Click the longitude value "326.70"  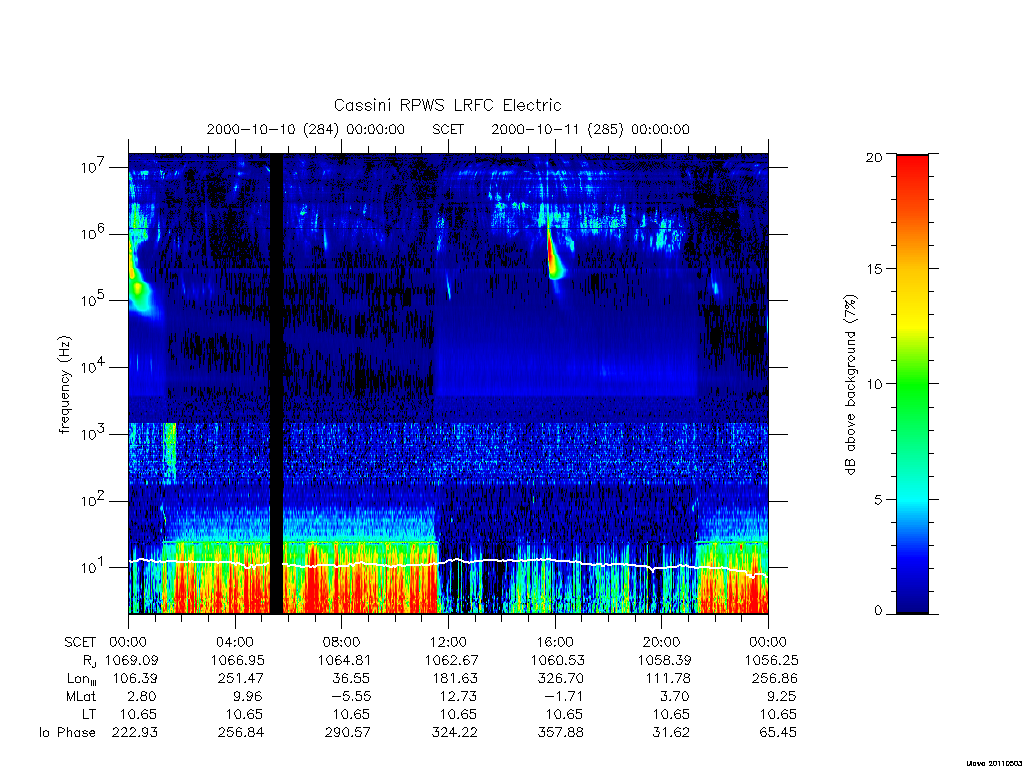click(x=560, y=678)
